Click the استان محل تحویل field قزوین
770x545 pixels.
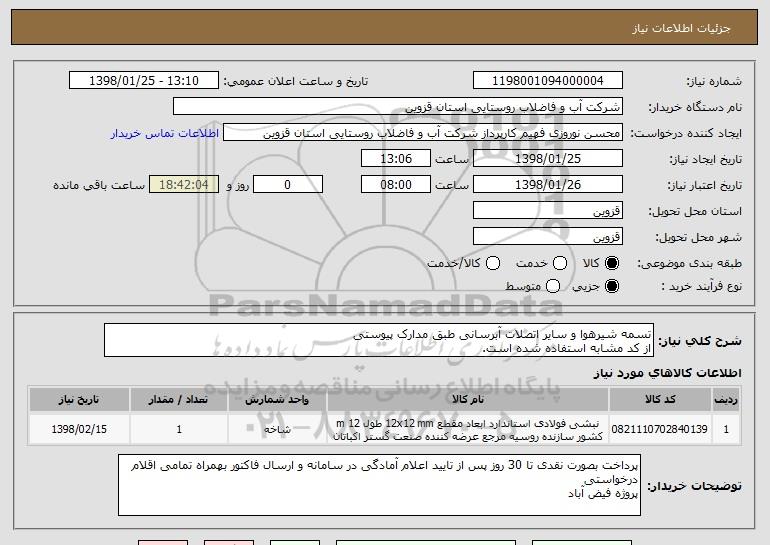(x=548, y=211)
